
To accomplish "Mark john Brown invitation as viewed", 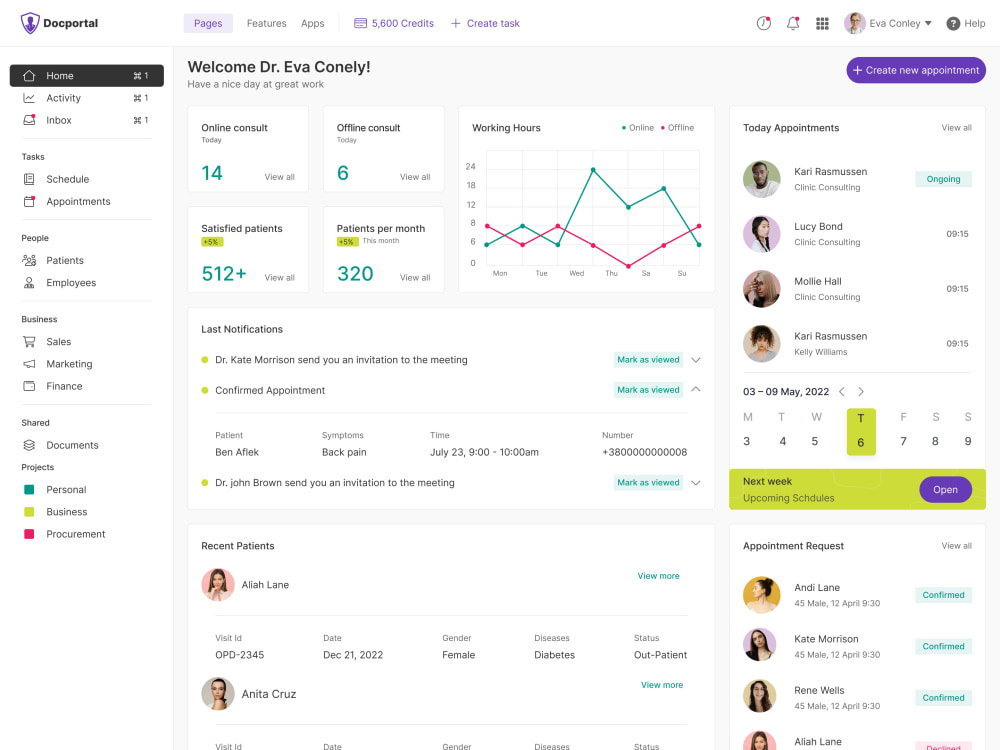I will 648,483.
